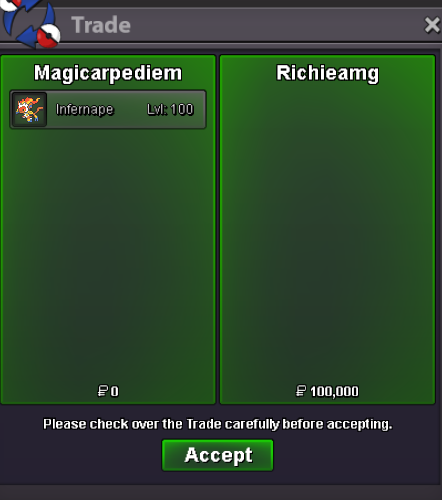Click the Magicarpediem player name
442x500 pixels.
coord(108,73)
